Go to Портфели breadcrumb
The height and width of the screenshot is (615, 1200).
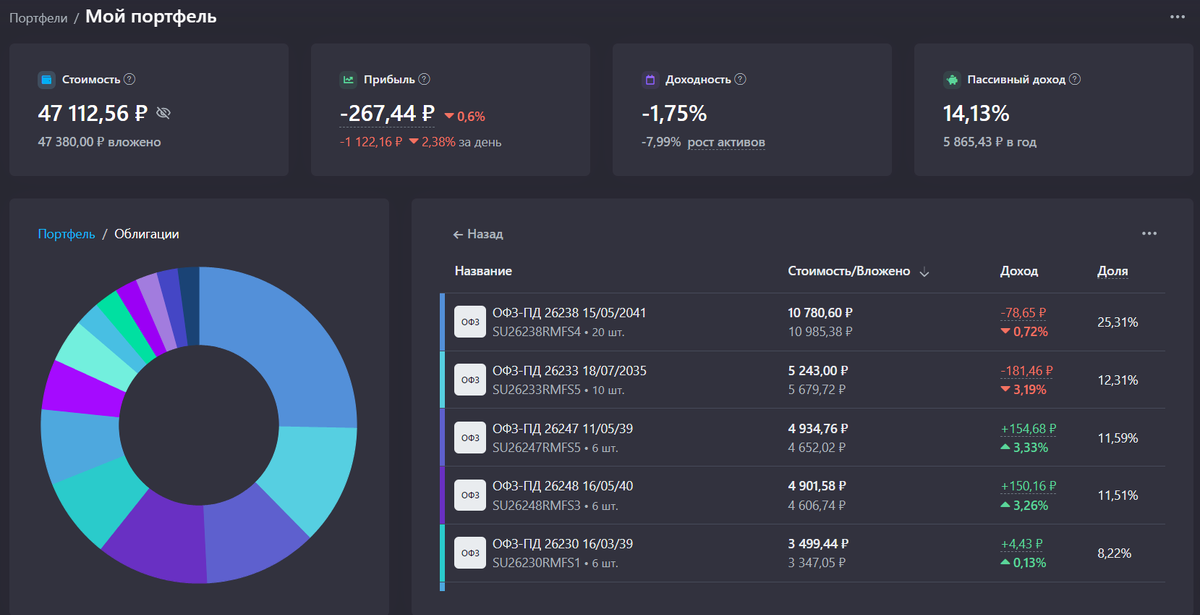tap(38, 18)
